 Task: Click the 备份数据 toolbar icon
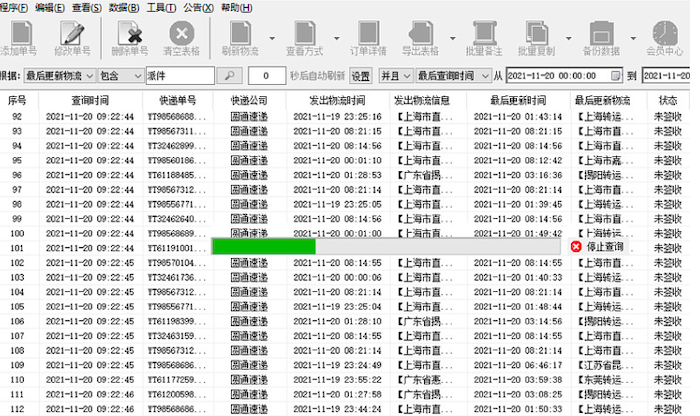click(601, 33)
